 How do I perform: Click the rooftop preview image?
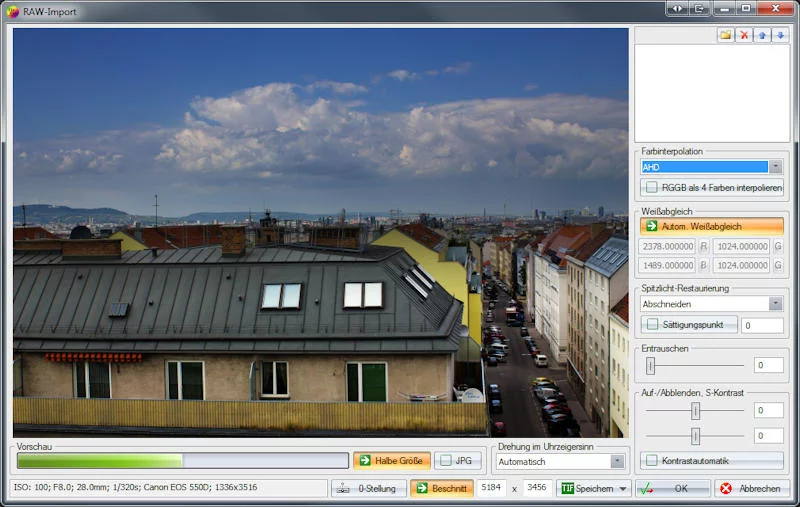point(320,232)
